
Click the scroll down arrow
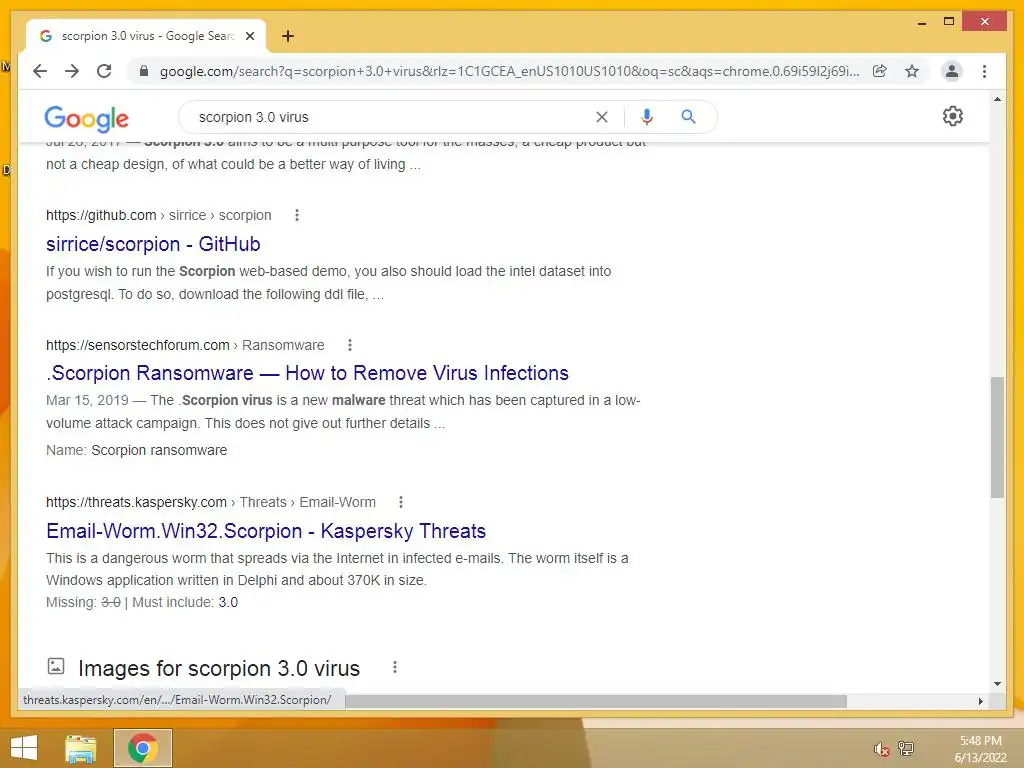997,684
